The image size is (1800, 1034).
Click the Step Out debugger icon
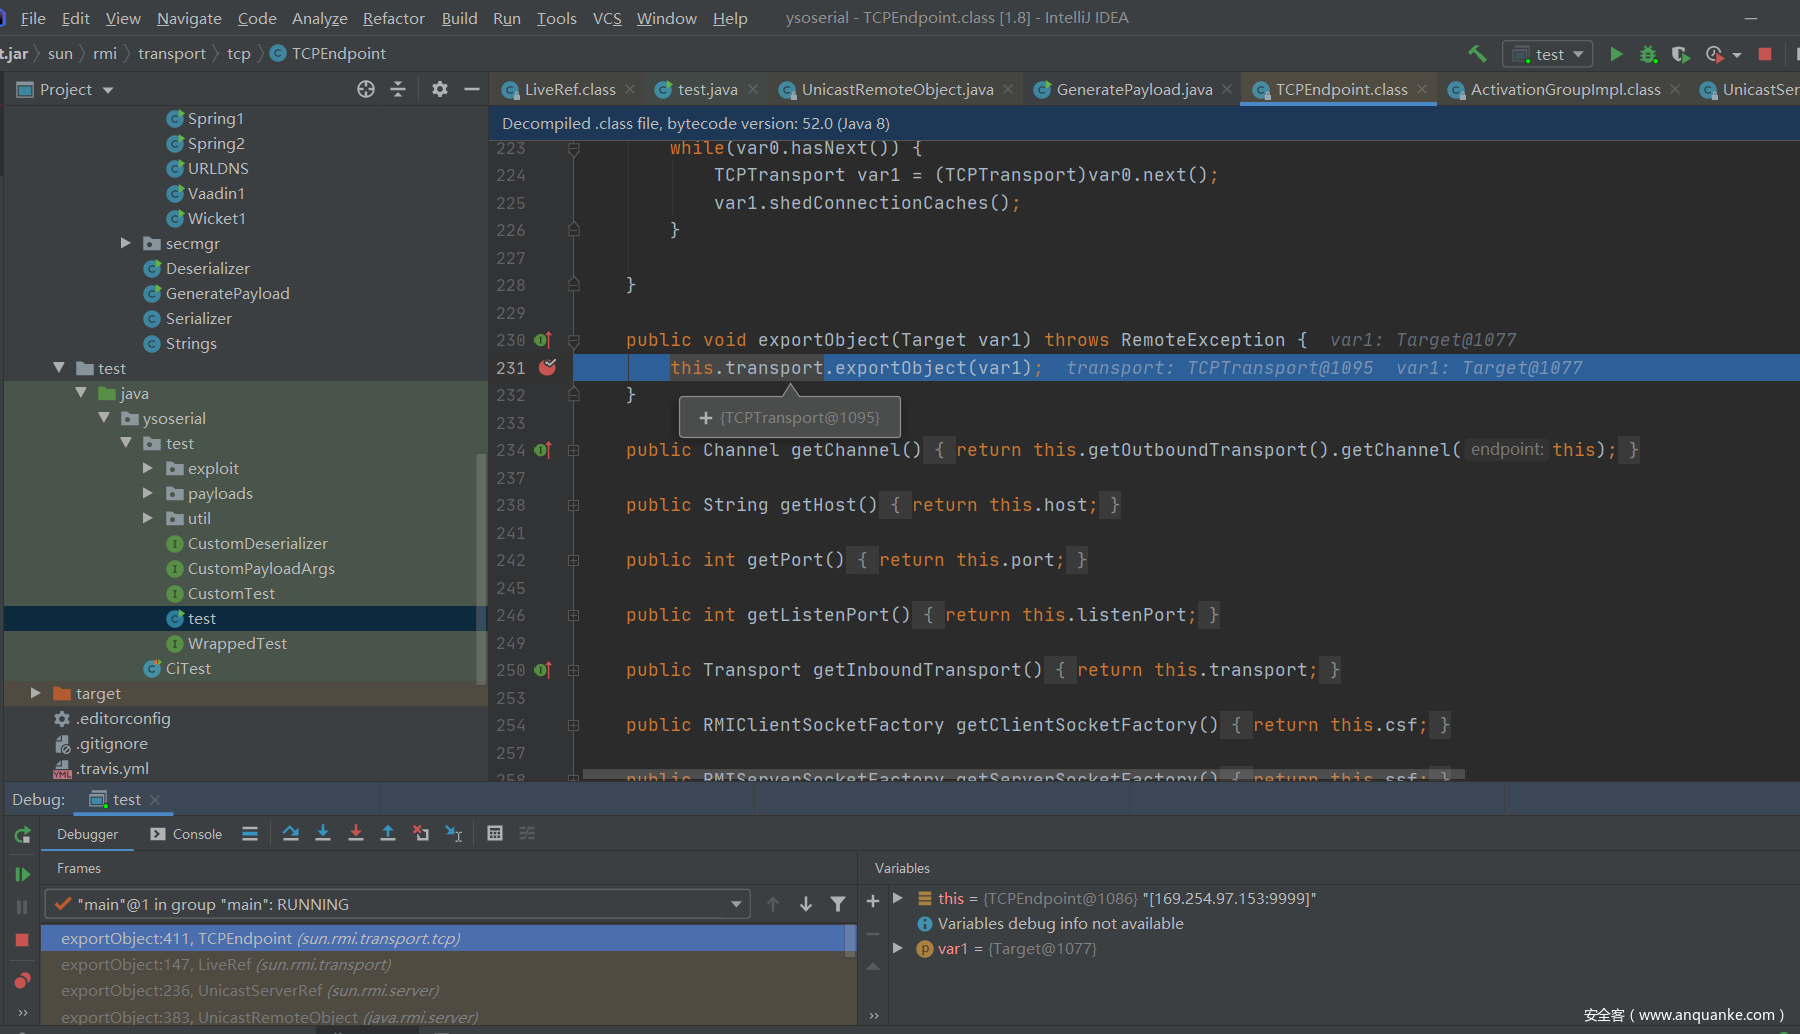click(388, 833)
